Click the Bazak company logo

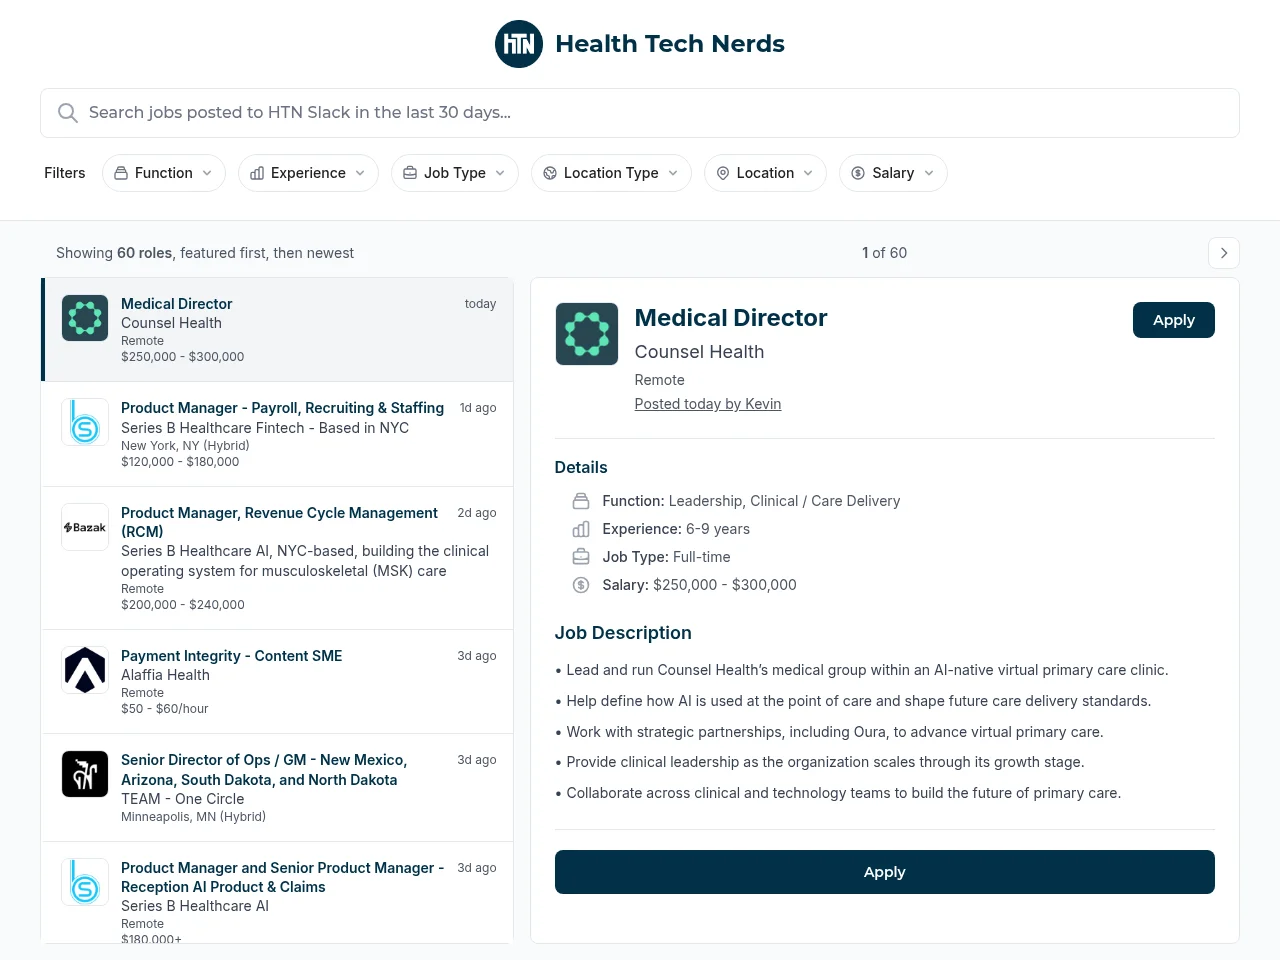pyautogui.click(x=85, y=527)
